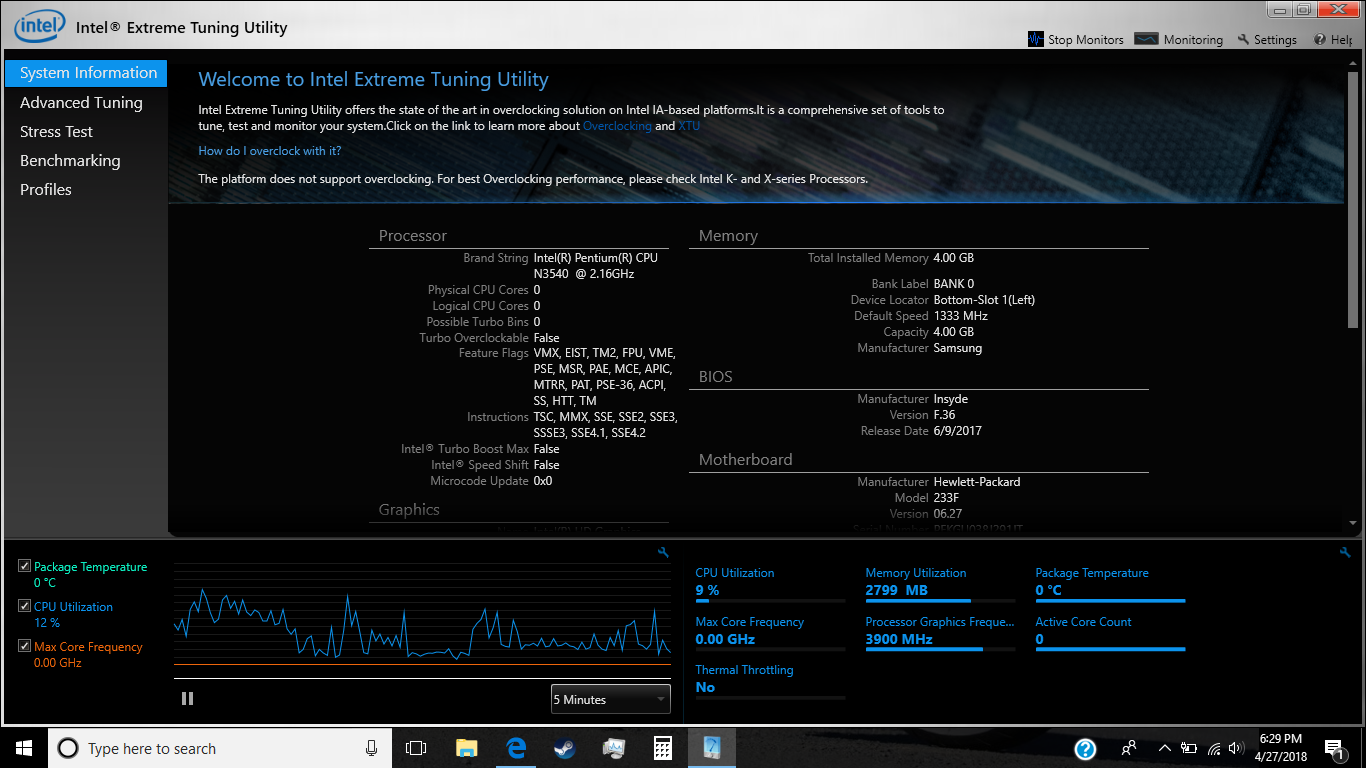Viewport: 1366px width, 768px height.
Task: Click the Thermal Throttling No tile
Action: click(x=770, y=681)
